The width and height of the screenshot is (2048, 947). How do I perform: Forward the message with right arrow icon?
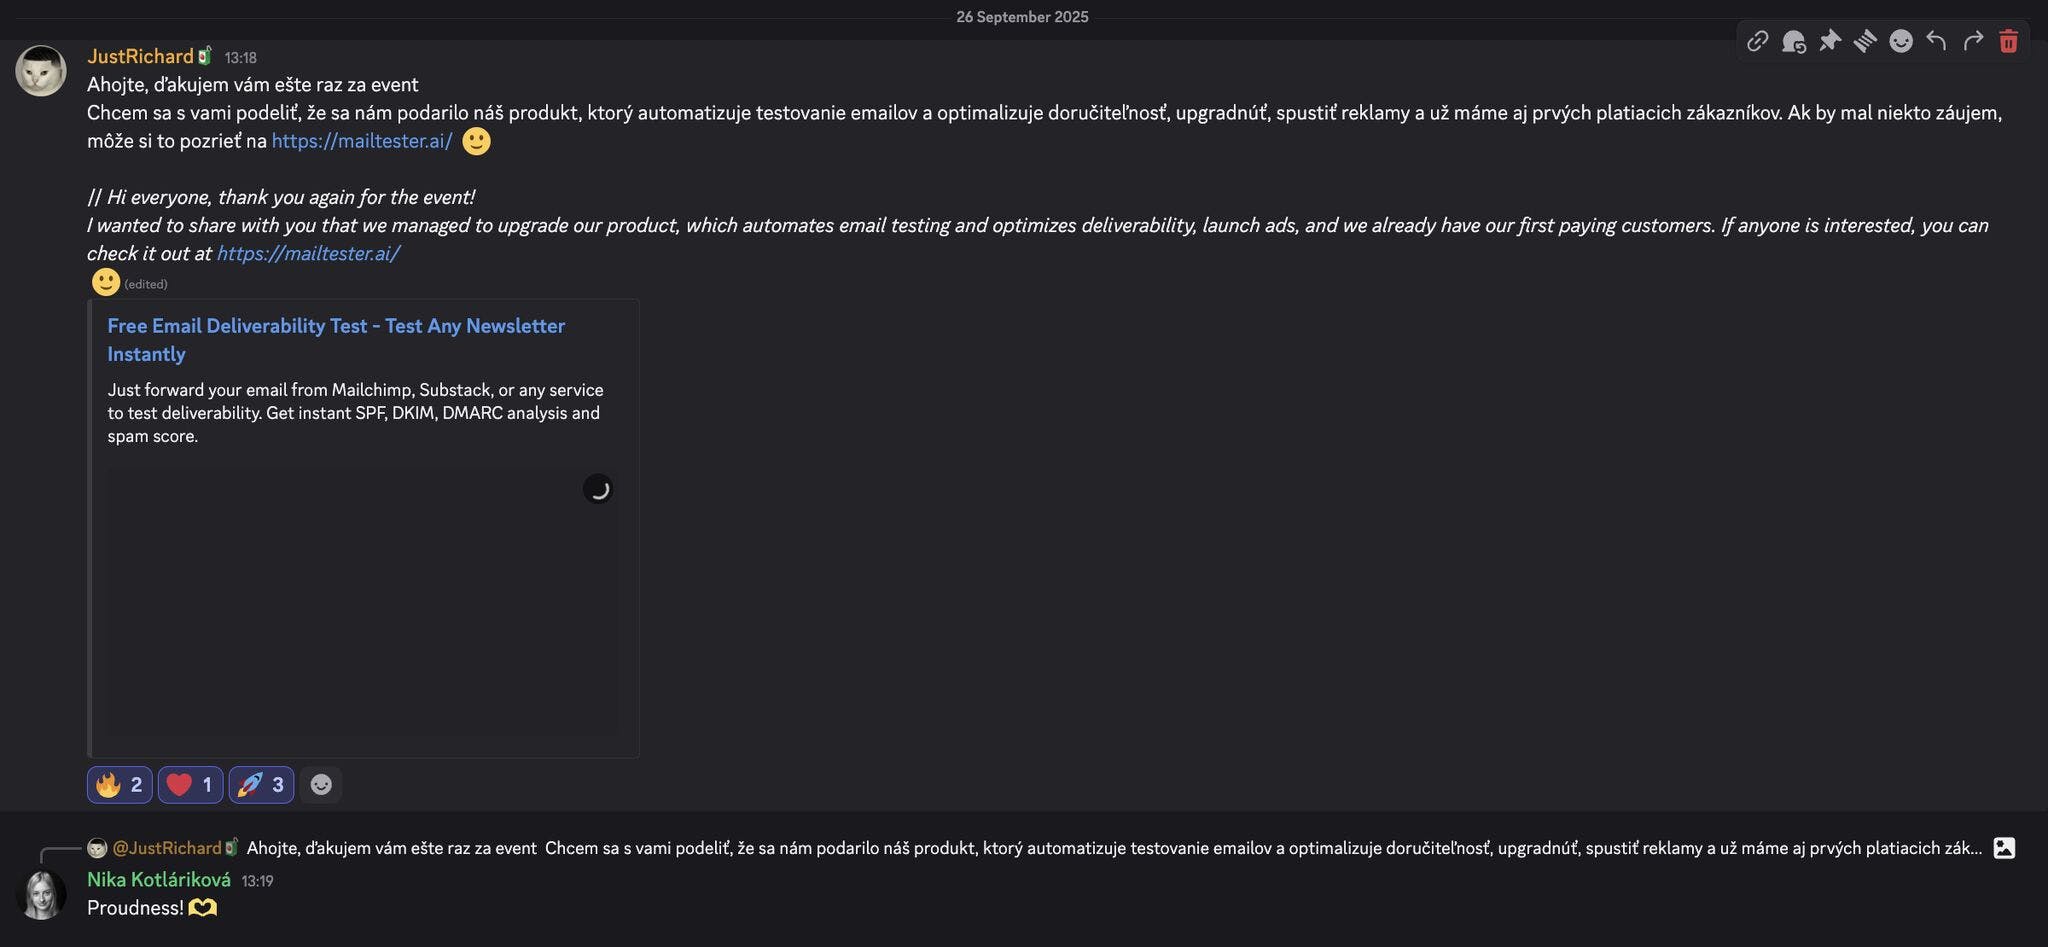coord(1972,41)
